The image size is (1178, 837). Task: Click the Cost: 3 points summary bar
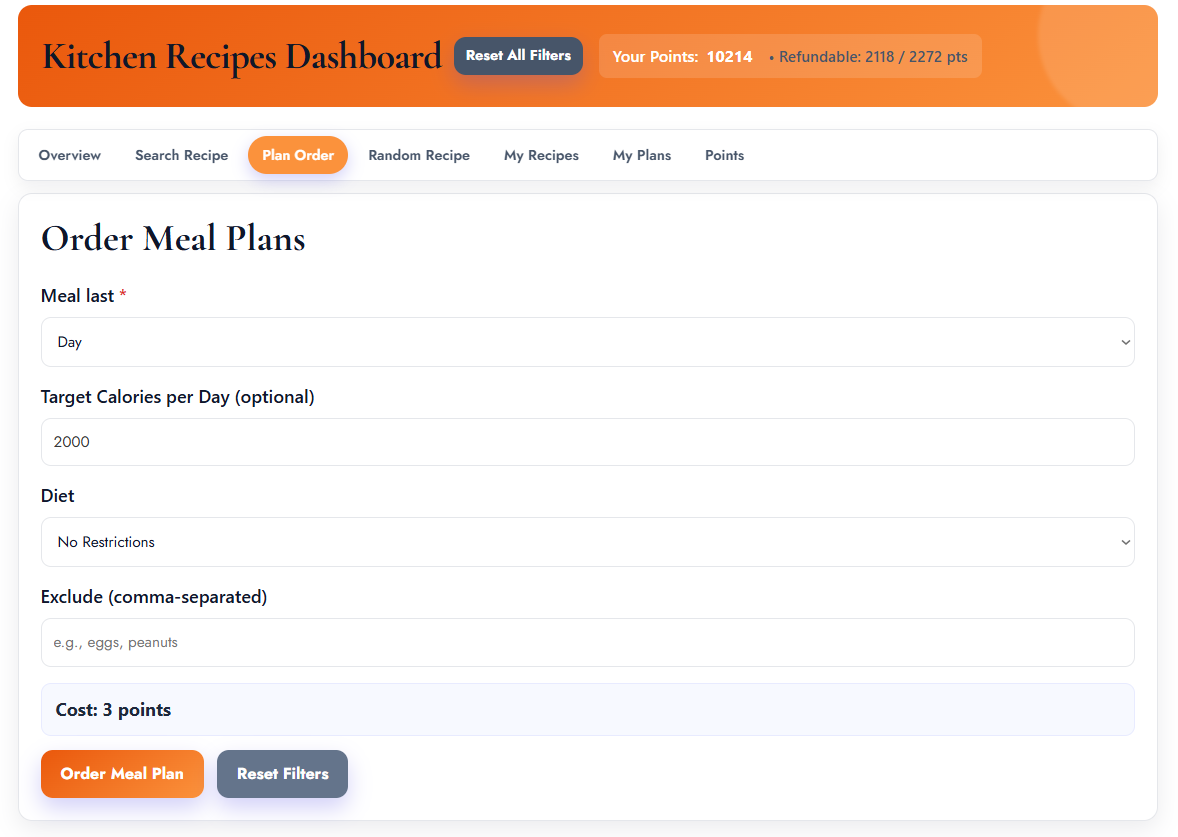(x=587, y=709)
